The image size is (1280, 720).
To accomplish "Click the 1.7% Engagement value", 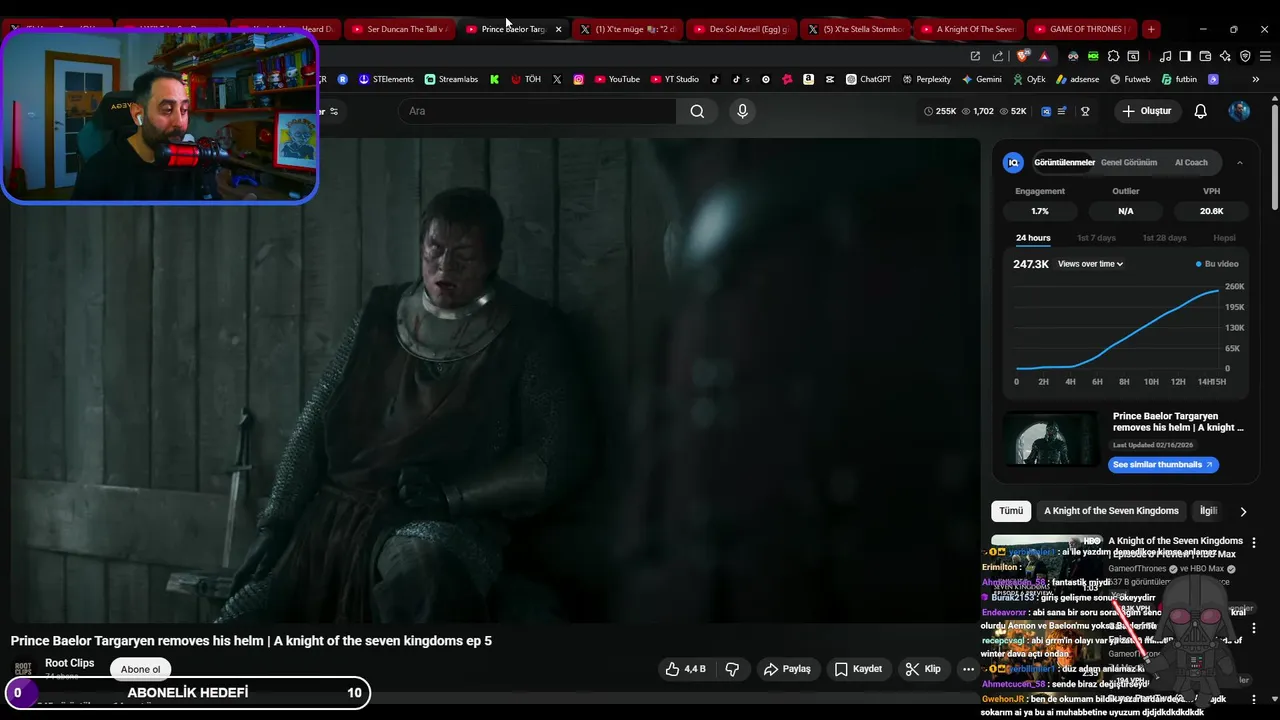I will (1040, 211).
